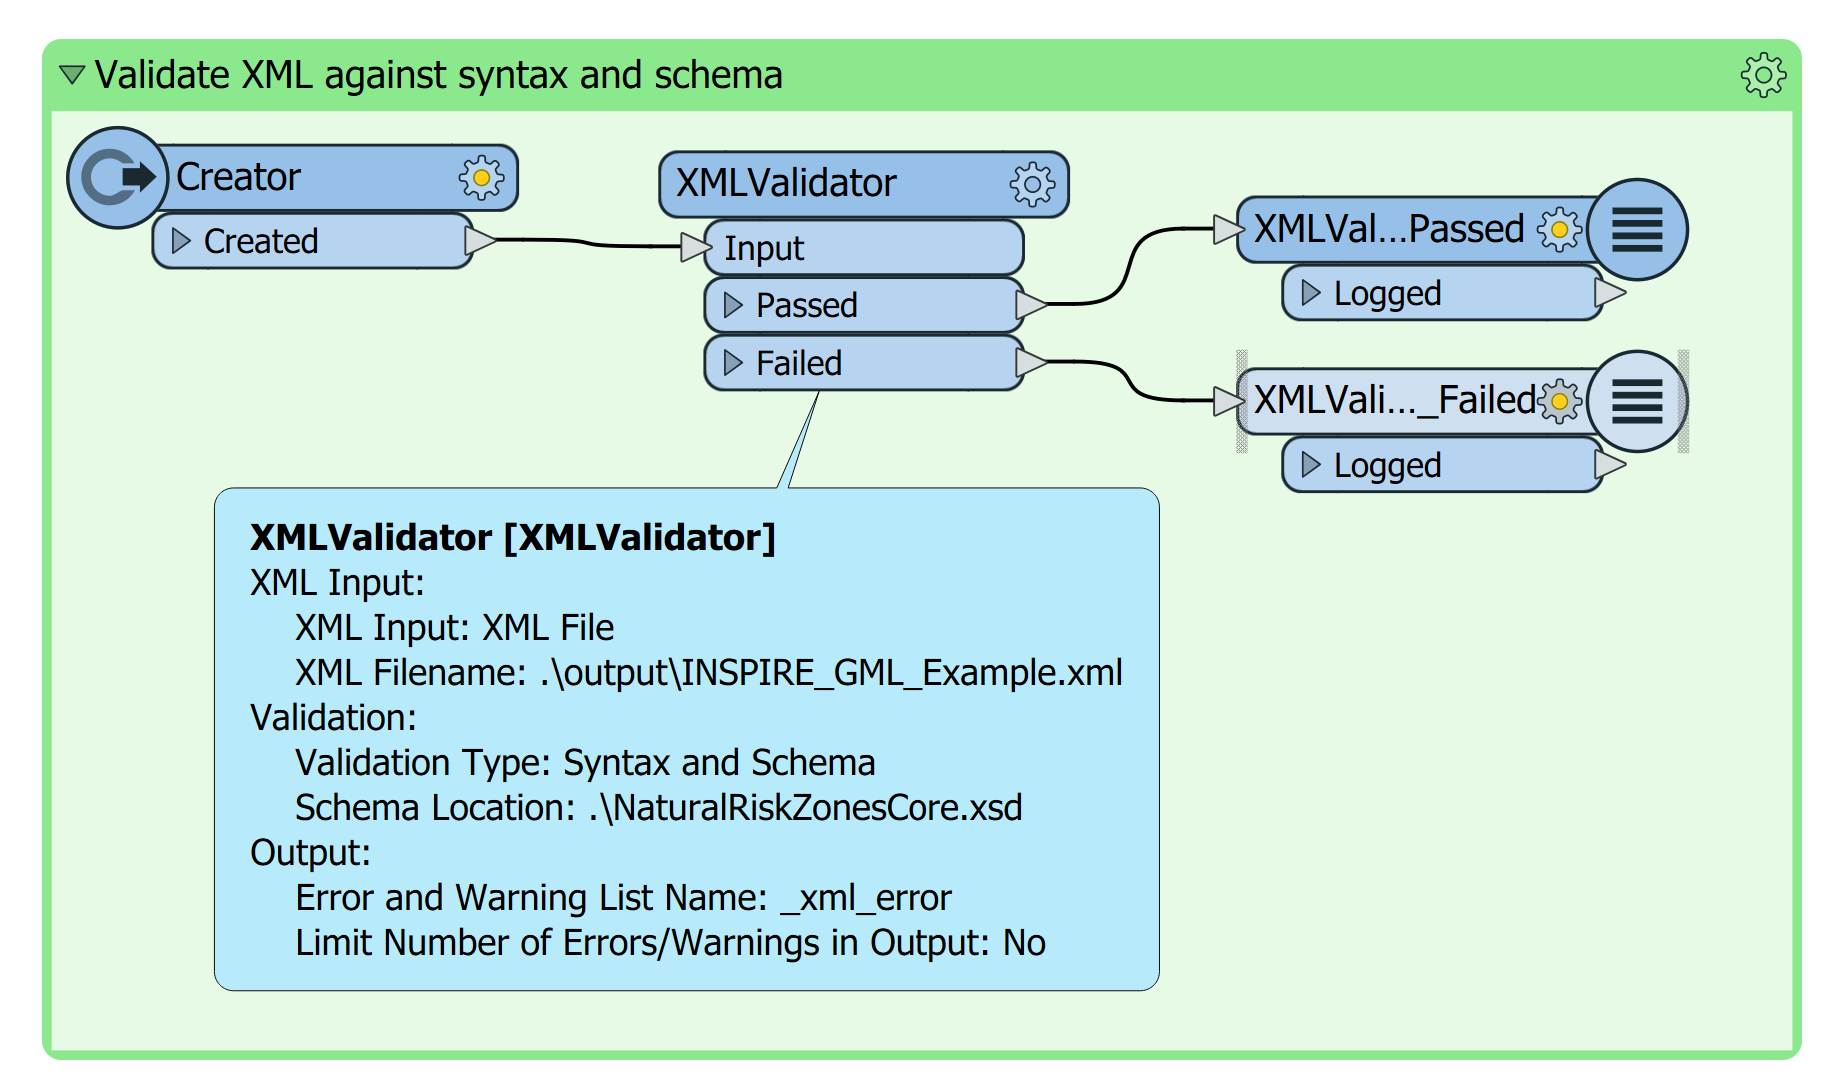Image resolution: width=1840 pixels, height=1082 pixels.
Task: Select the Failed output port connector arrow
Action: (1032, 362)
